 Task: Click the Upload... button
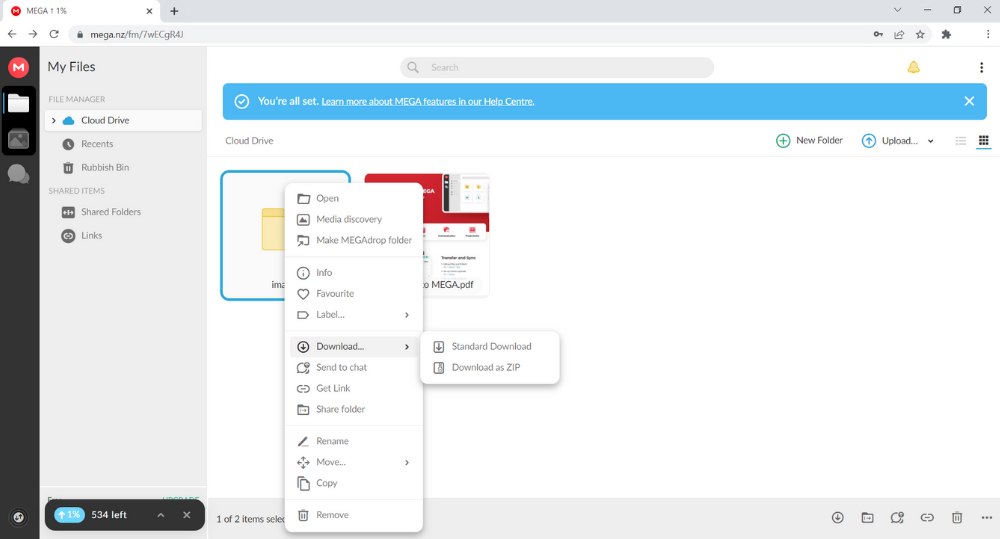(x=890, y=141)
